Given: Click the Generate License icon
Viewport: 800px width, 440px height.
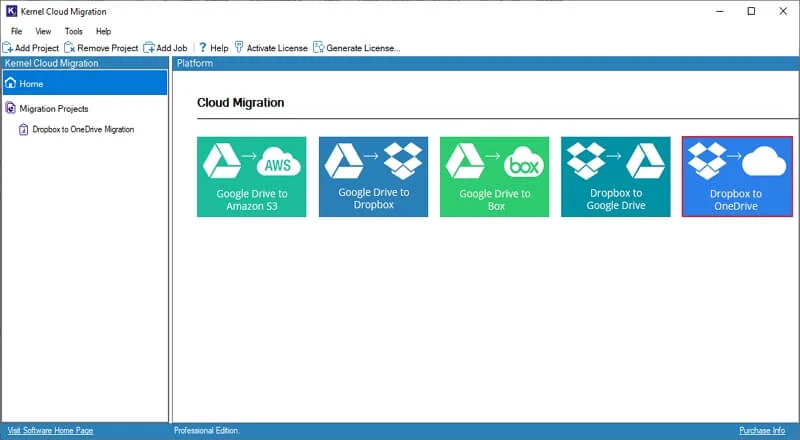Looking at the screenshot, I should pyautogui.click(x=318, y=47).
